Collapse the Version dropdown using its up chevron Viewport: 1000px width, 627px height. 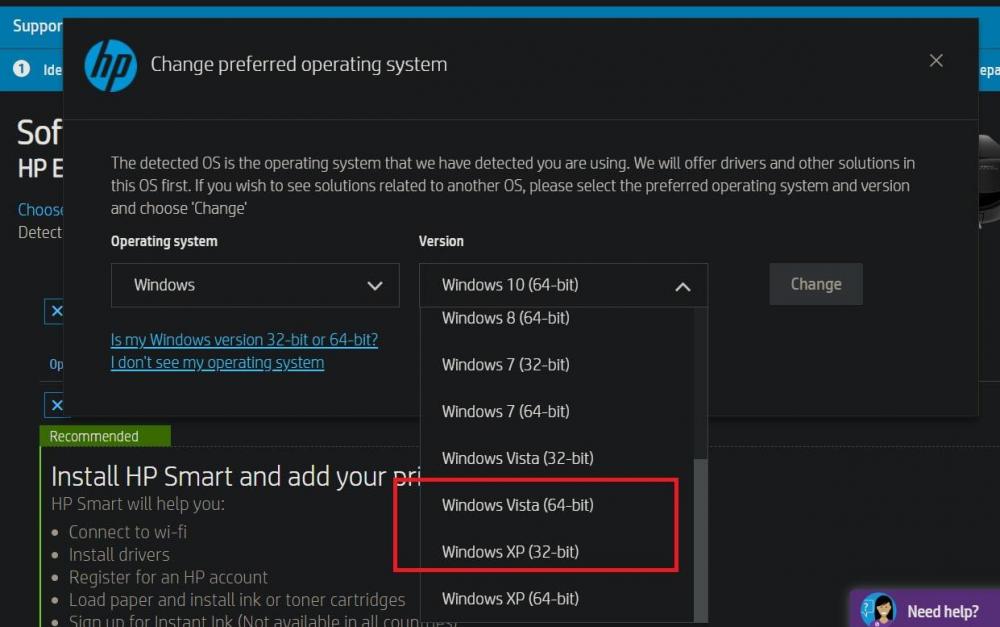[683, 286]
